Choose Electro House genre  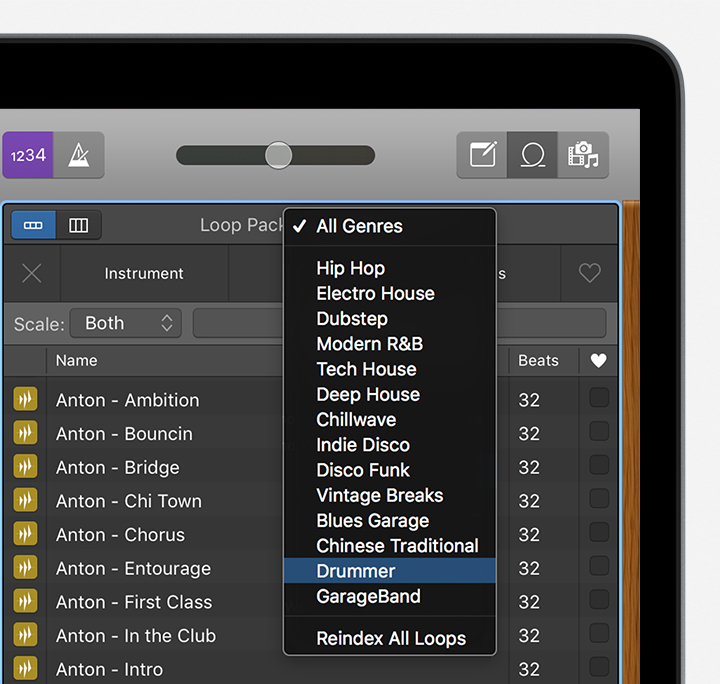(390, 293)
